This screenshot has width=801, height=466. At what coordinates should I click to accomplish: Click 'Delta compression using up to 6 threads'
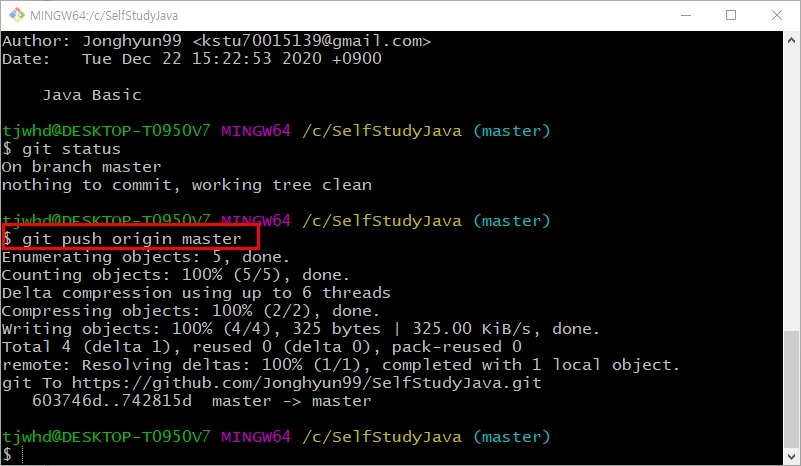tap(196, 293)
